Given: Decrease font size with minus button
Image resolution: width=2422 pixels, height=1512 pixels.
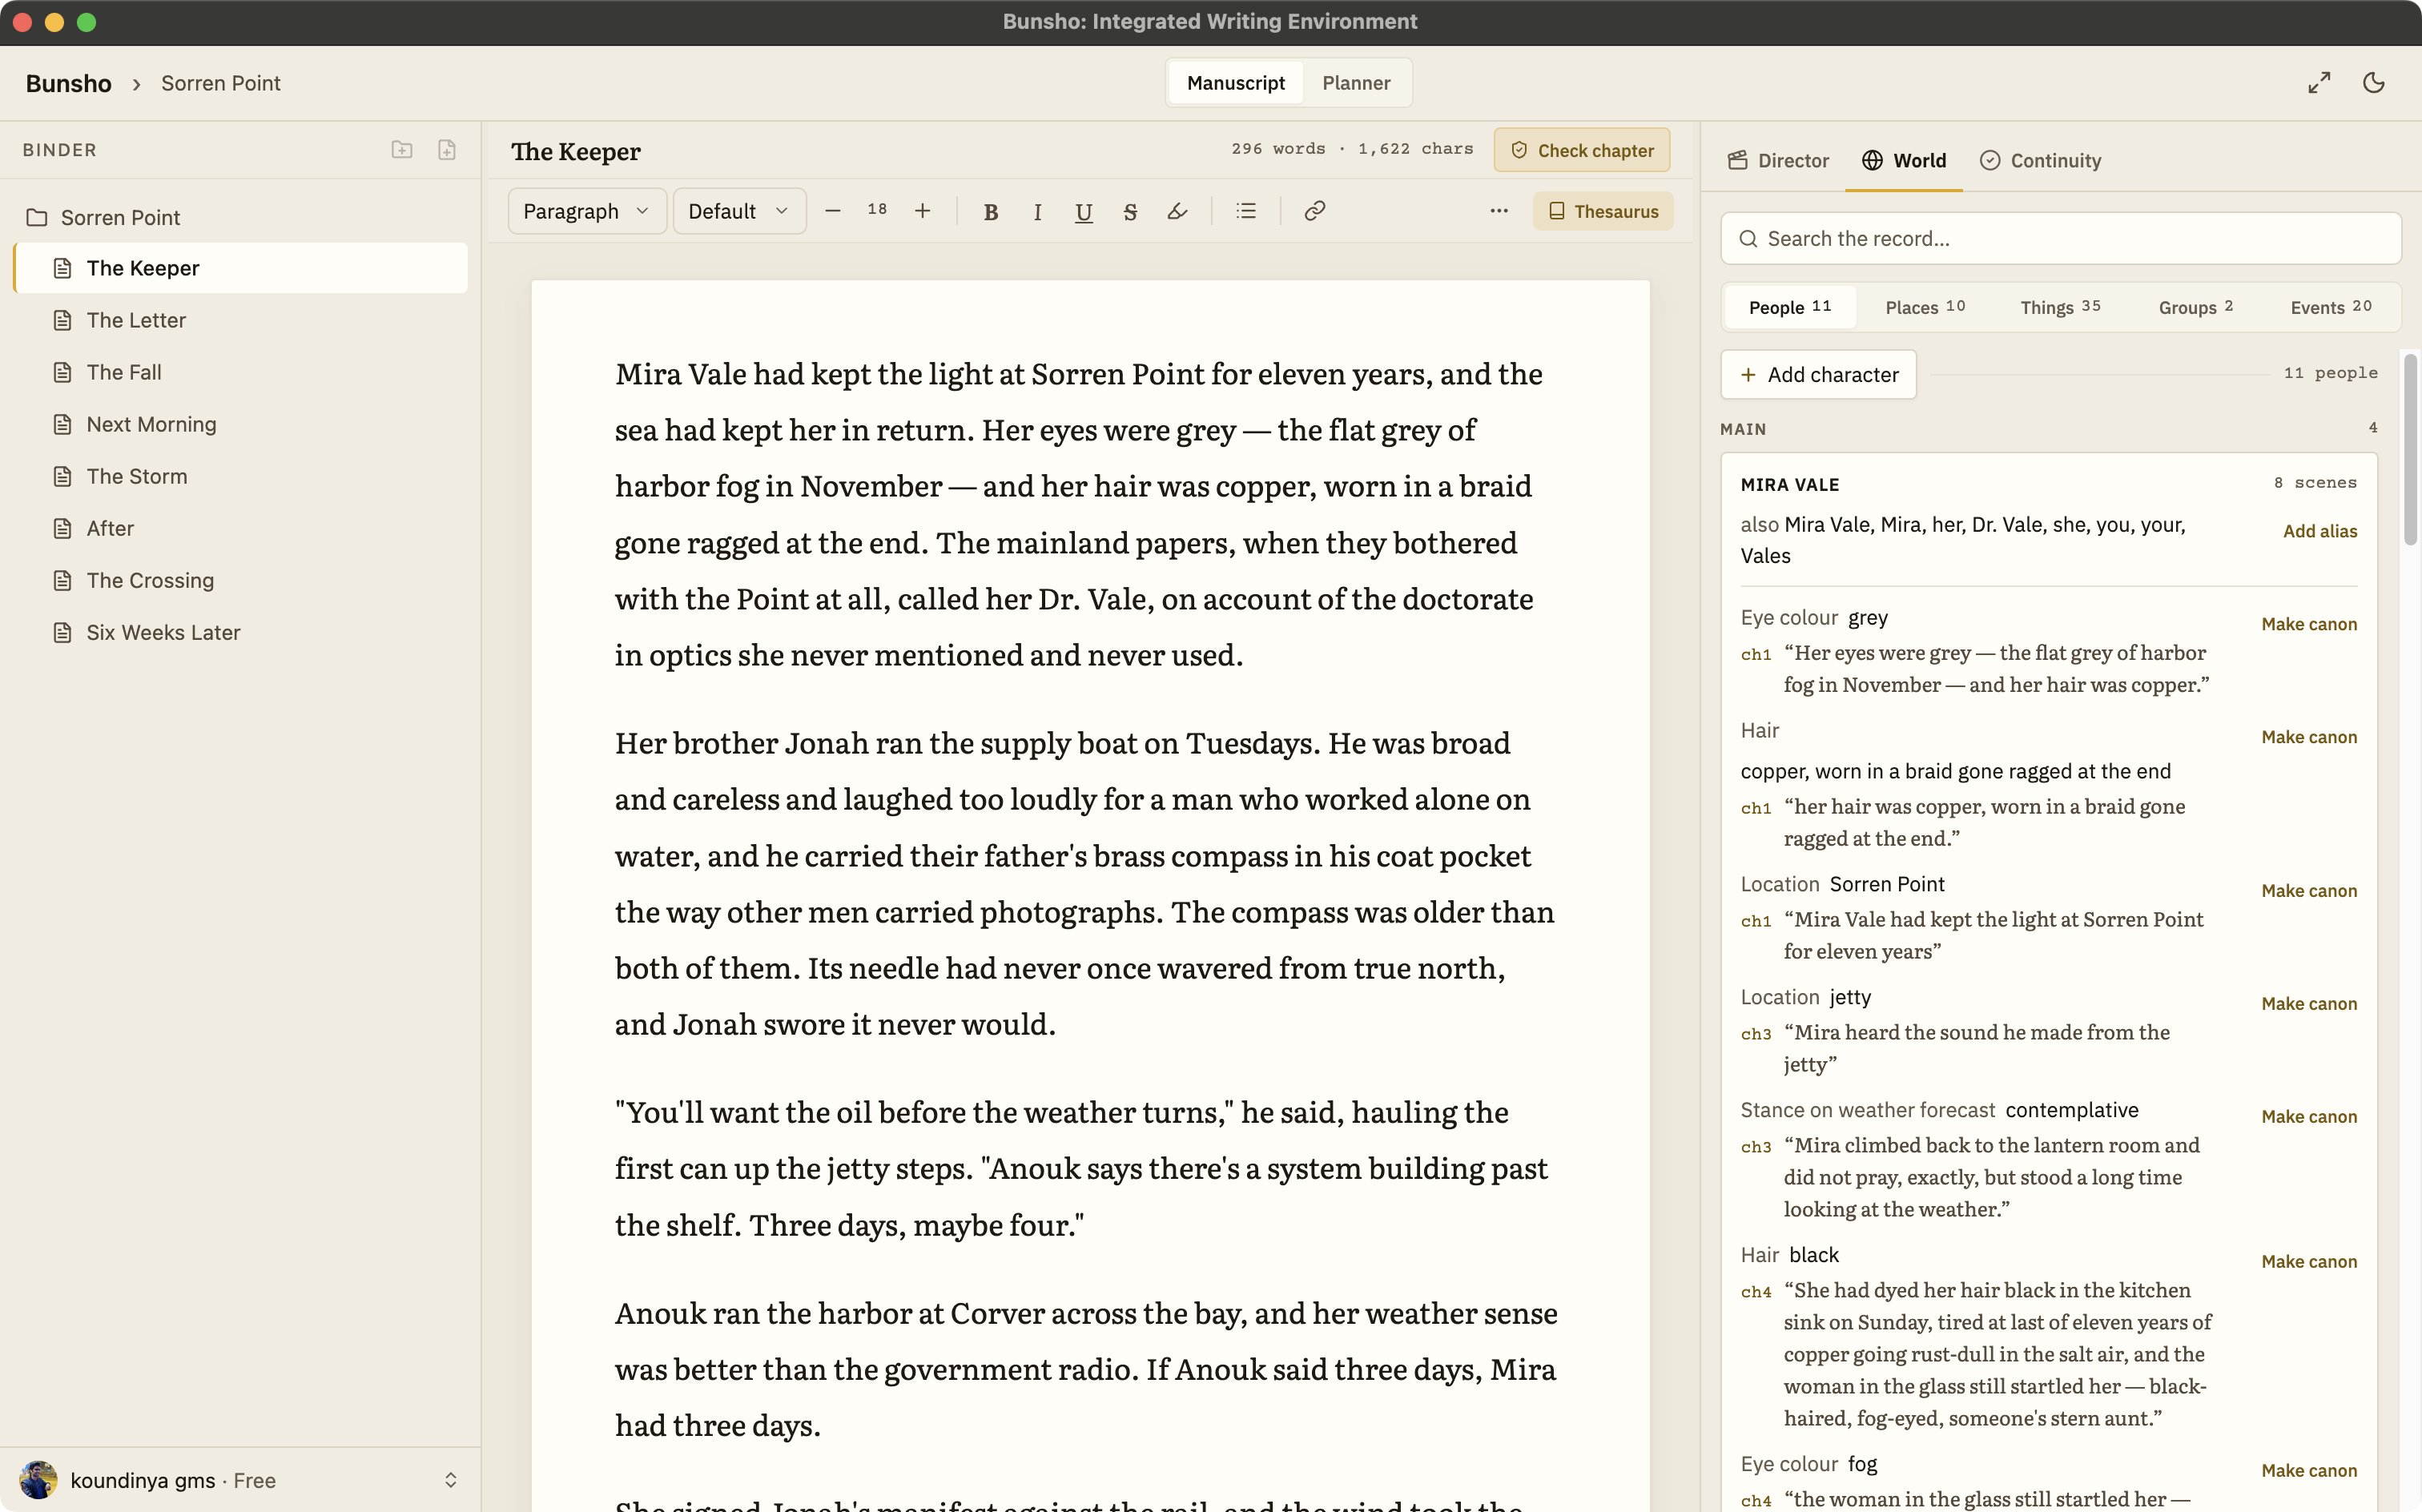Looking at the screenshot, I should [832, 211].
